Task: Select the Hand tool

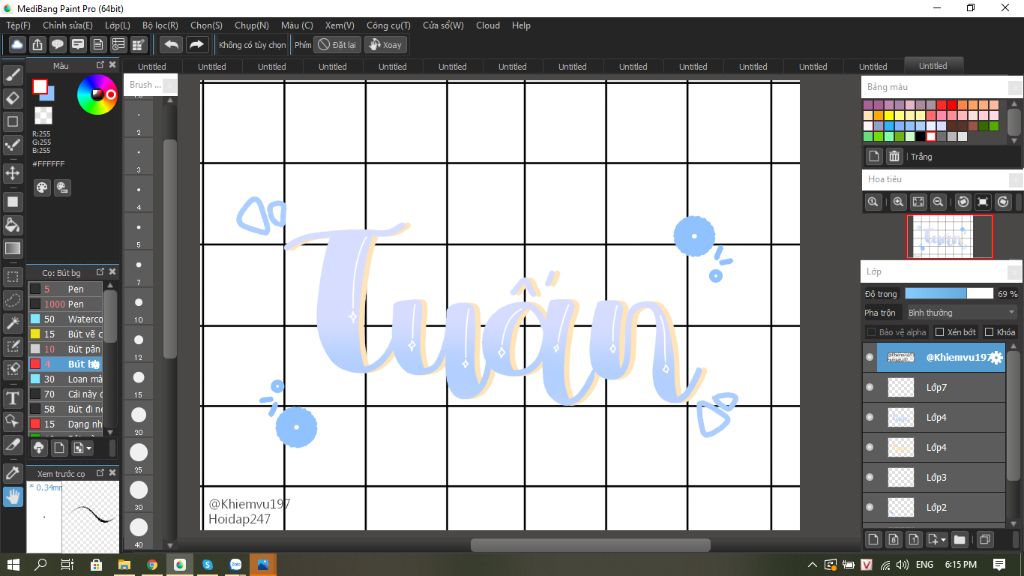Action: tap(12, 497)
